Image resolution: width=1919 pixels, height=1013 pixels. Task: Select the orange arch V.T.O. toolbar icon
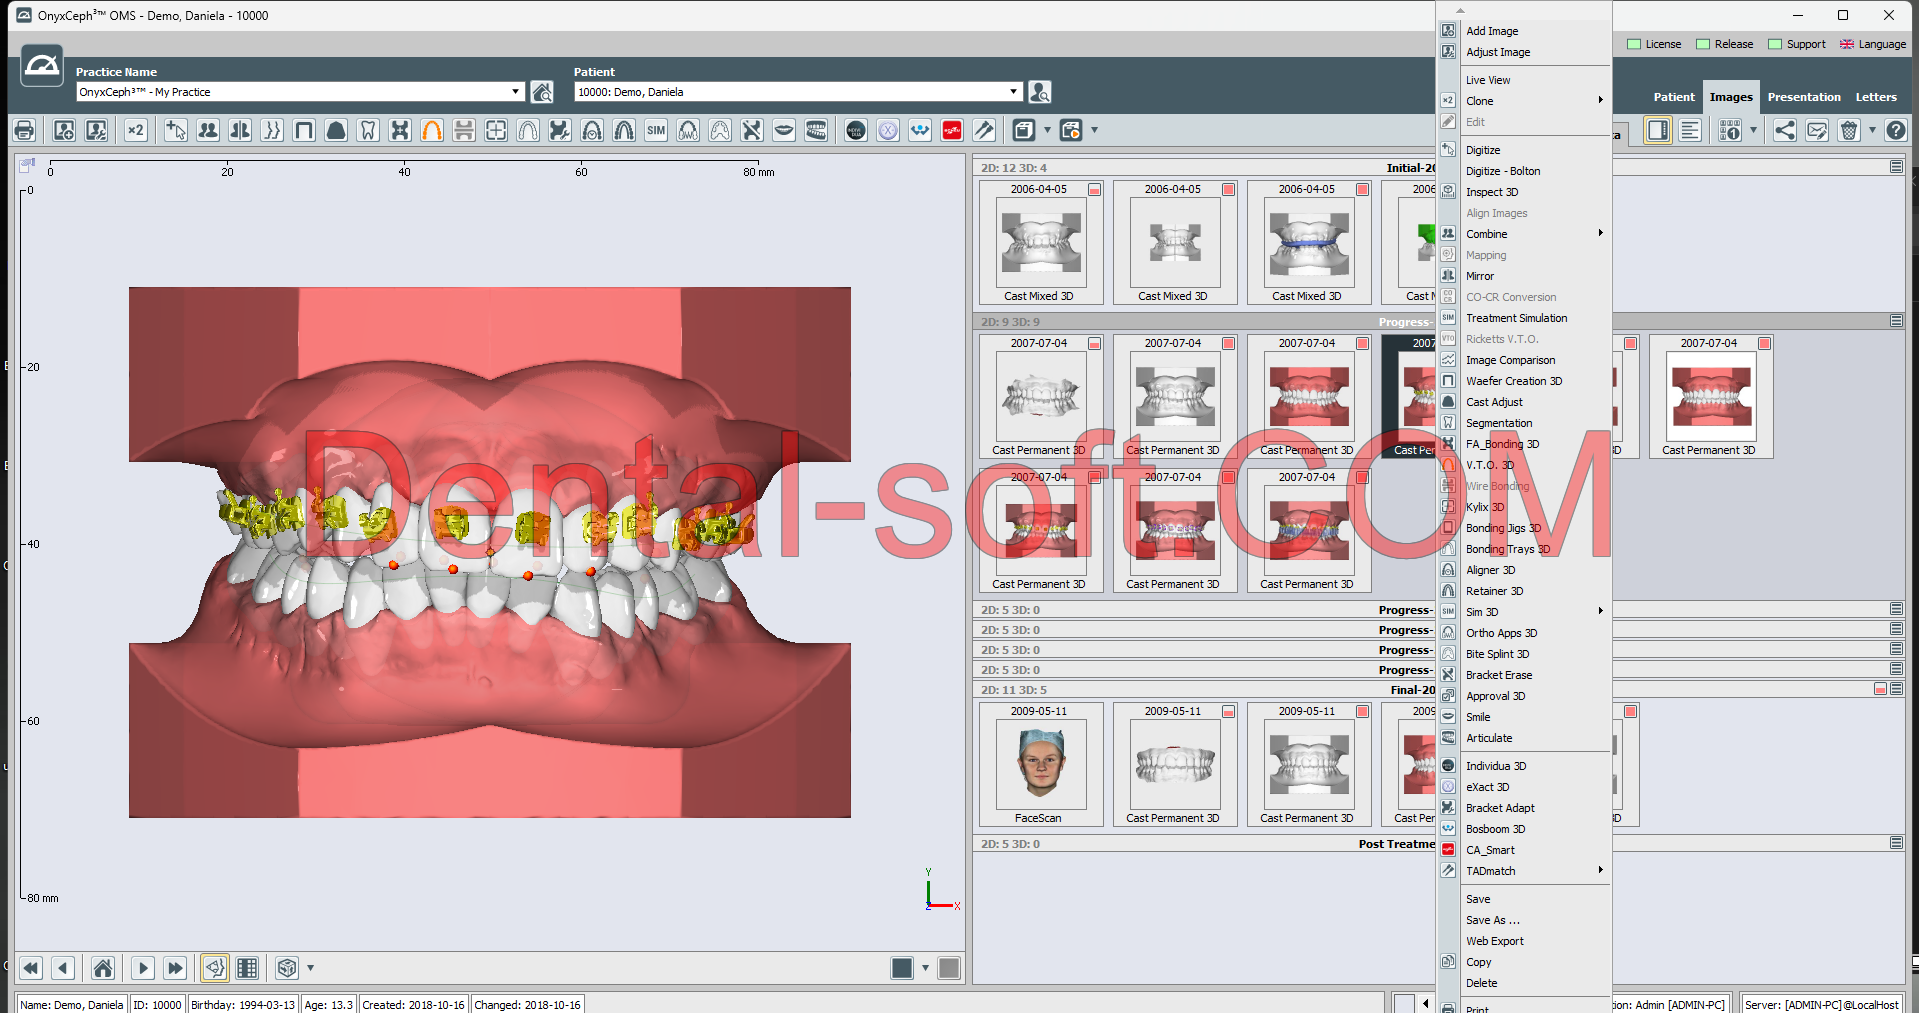[432, 130]
